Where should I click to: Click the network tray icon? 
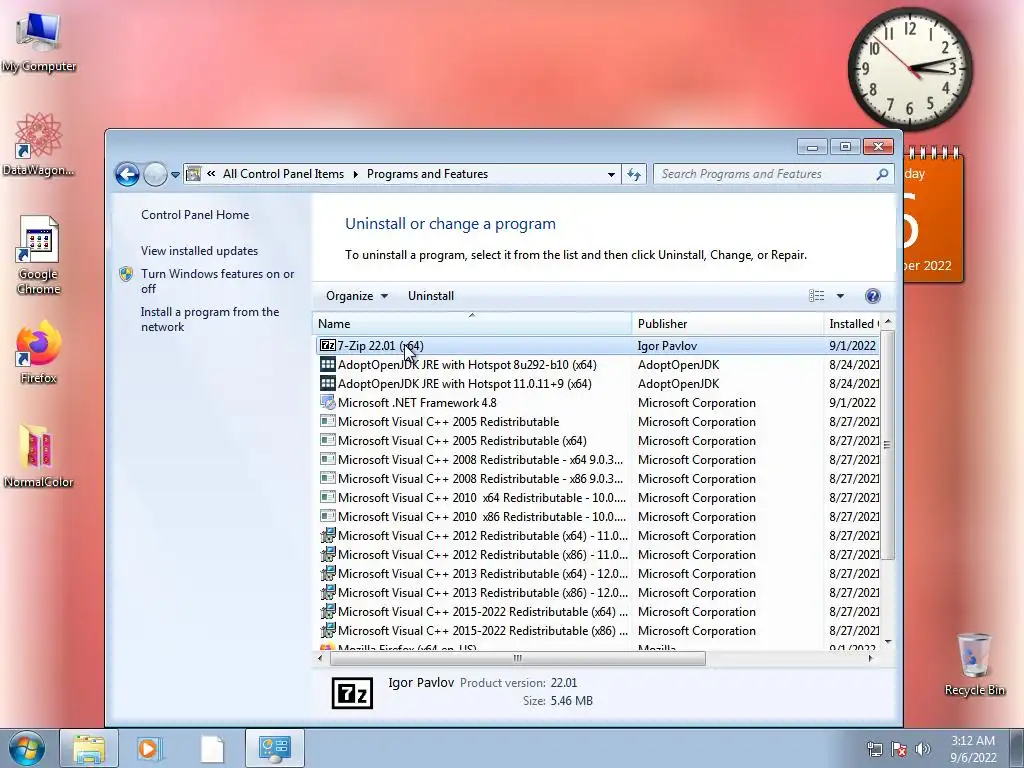pyautogui.click(x=874, y=749)
